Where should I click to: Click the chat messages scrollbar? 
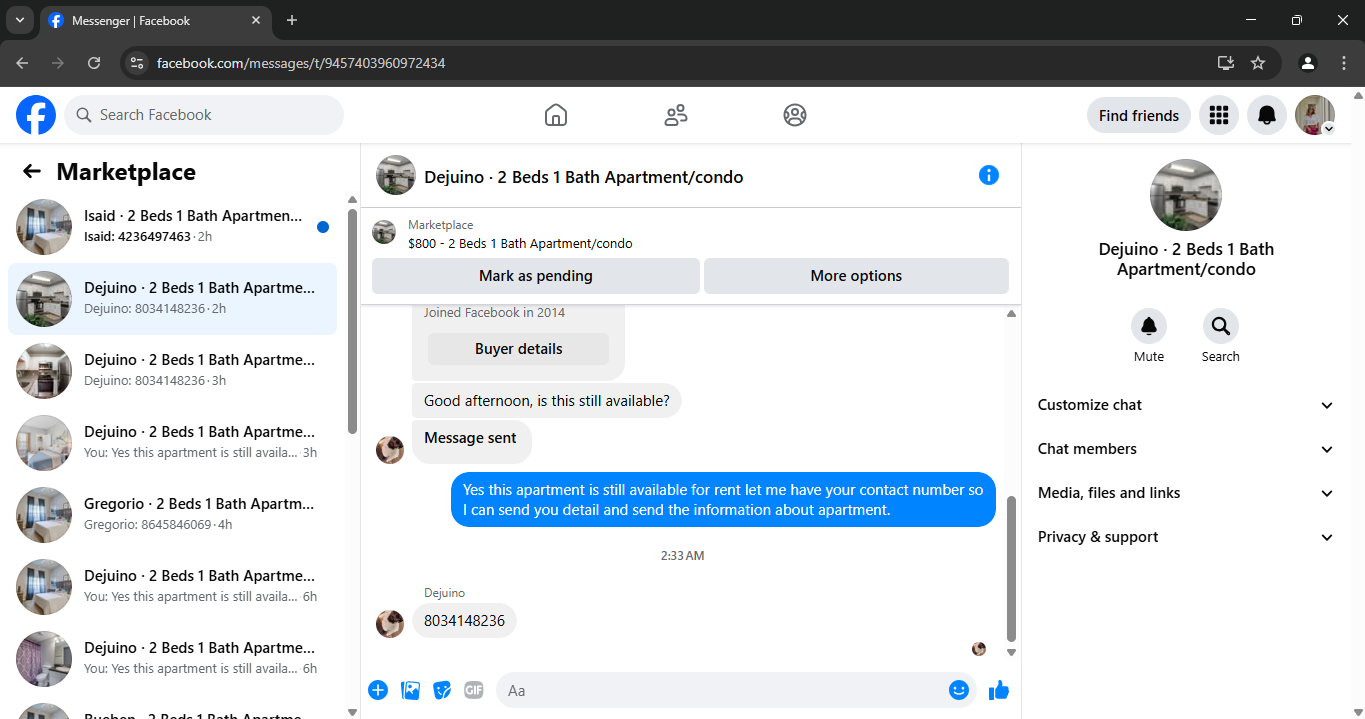1011,568
